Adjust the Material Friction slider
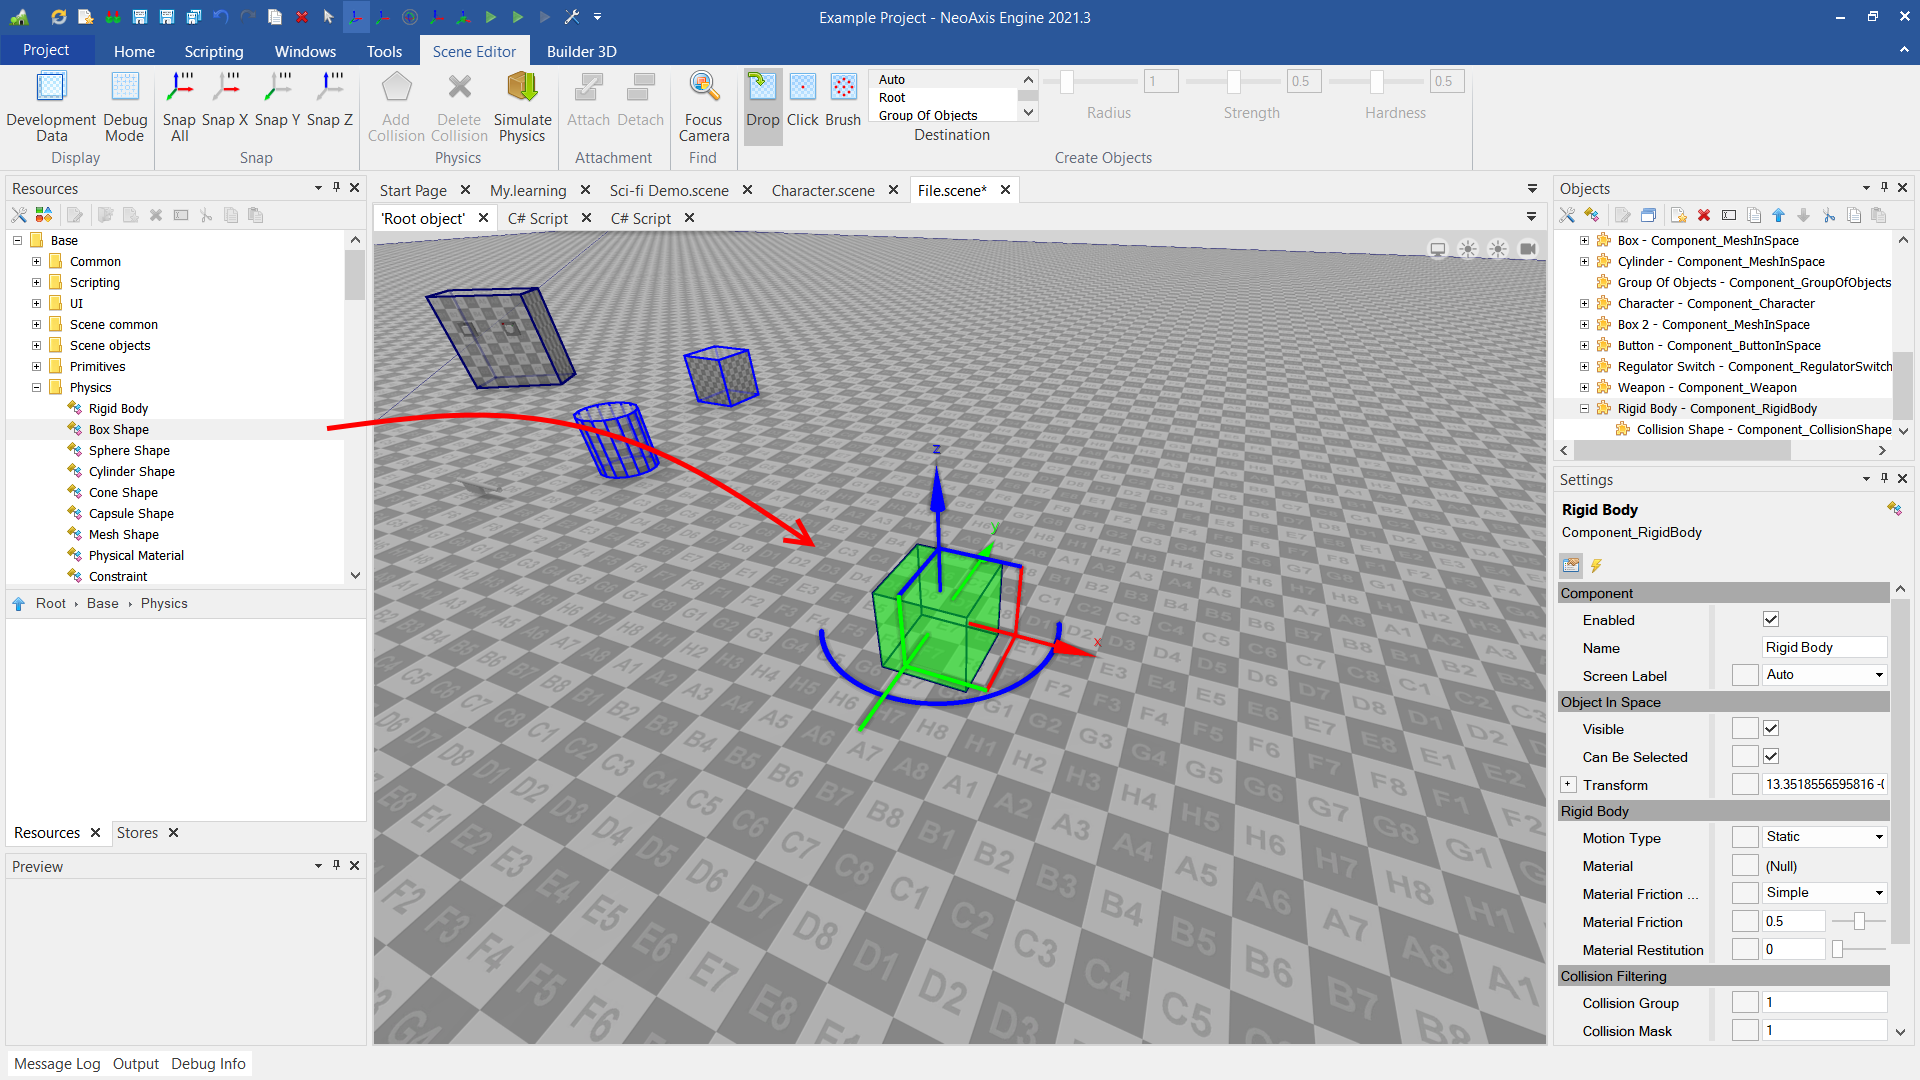The height and width of the screenshot is (1080, 1920). coord(1859,922)
